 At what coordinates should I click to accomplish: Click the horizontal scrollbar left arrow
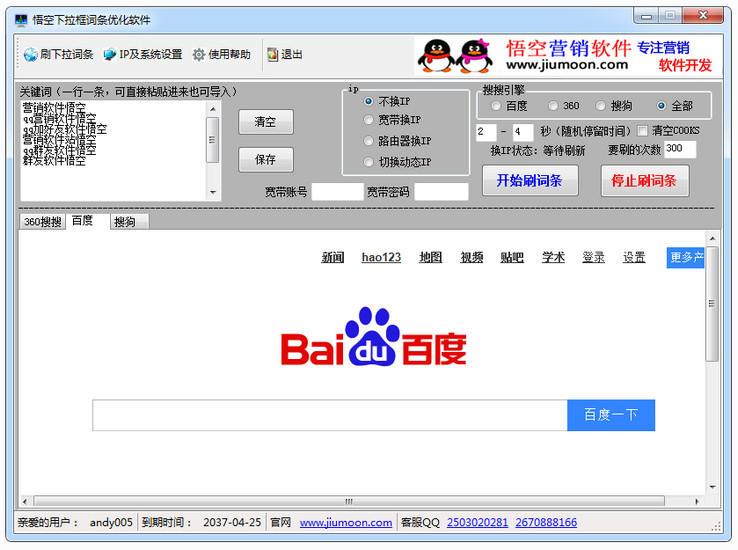coord(25,502)
